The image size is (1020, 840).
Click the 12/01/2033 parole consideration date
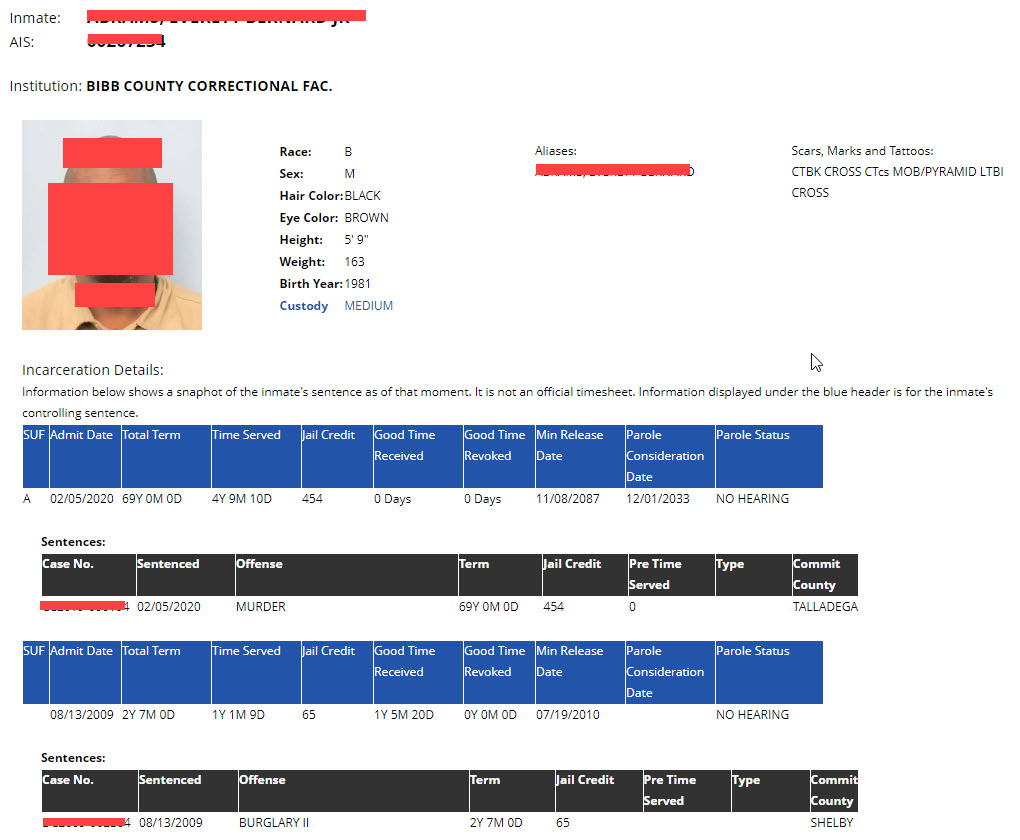point(657,499)
